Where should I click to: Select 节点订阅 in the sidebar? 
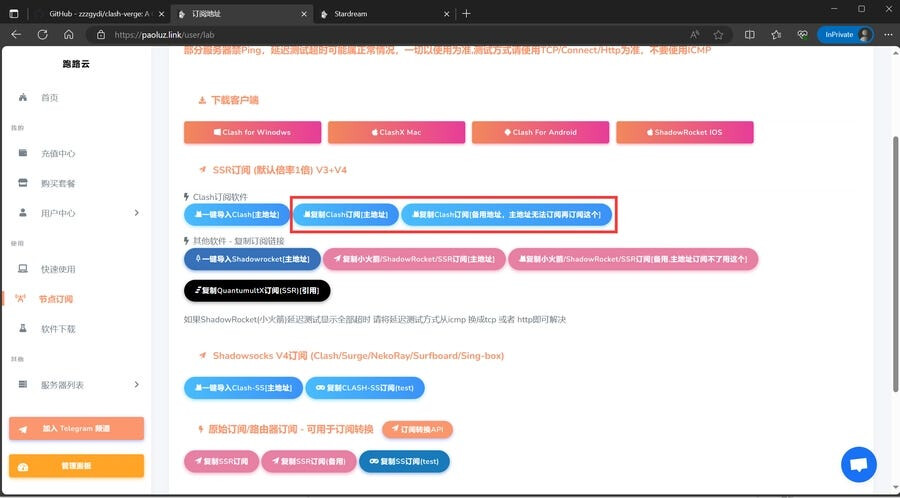[x=56, y=299]
